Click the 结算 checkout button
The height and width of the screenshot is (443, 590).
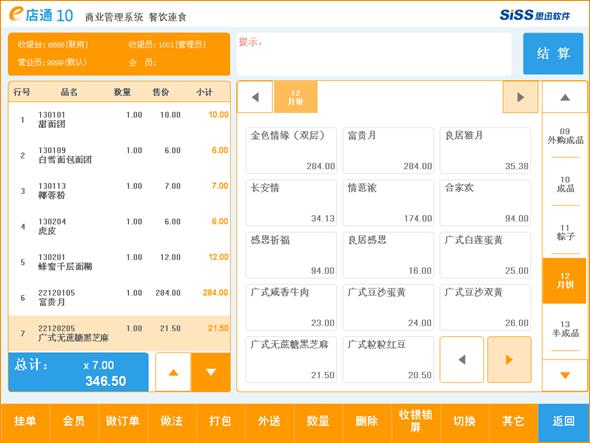[553, 53]
